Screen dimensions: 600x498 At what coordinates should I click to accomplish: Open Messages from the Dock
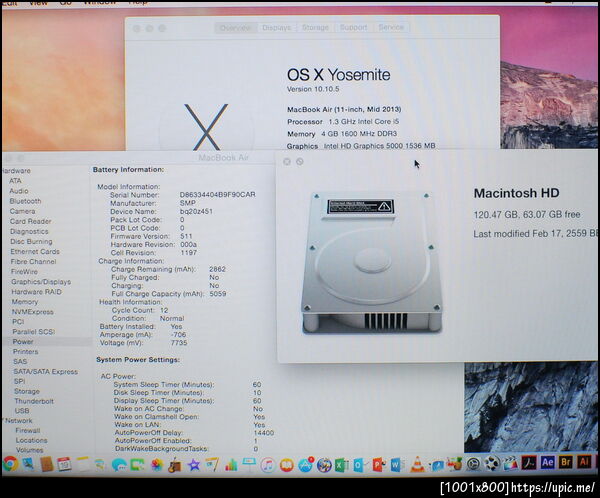coord(119,465)
